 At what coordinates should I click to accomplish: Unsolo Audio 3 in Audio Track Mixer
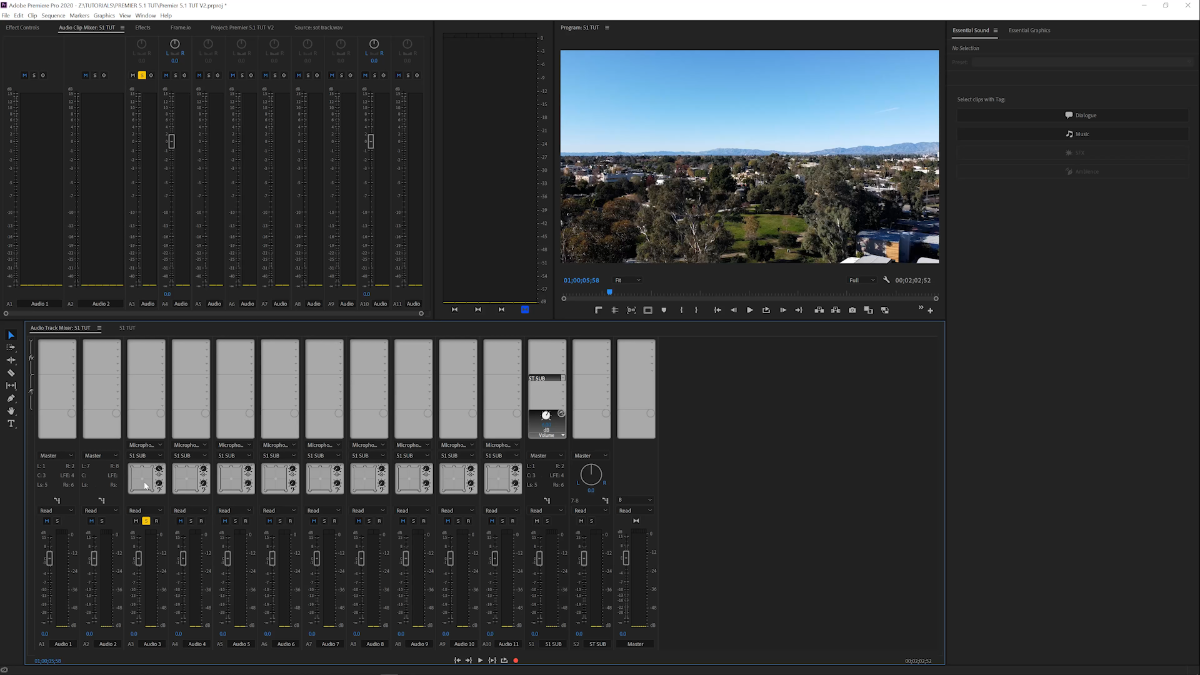point(146,521)
